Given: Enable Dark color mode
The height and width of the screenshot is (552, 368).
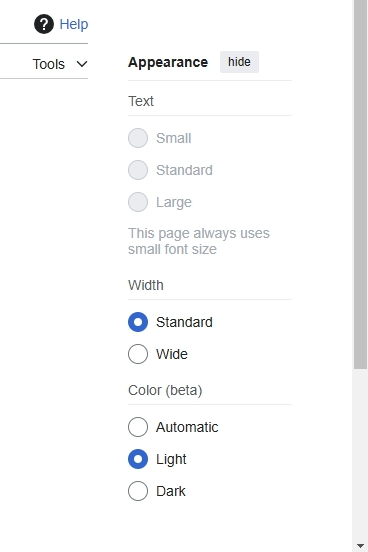Looking at the screenshot, I should pyautogui.click(x=138, y=491).
